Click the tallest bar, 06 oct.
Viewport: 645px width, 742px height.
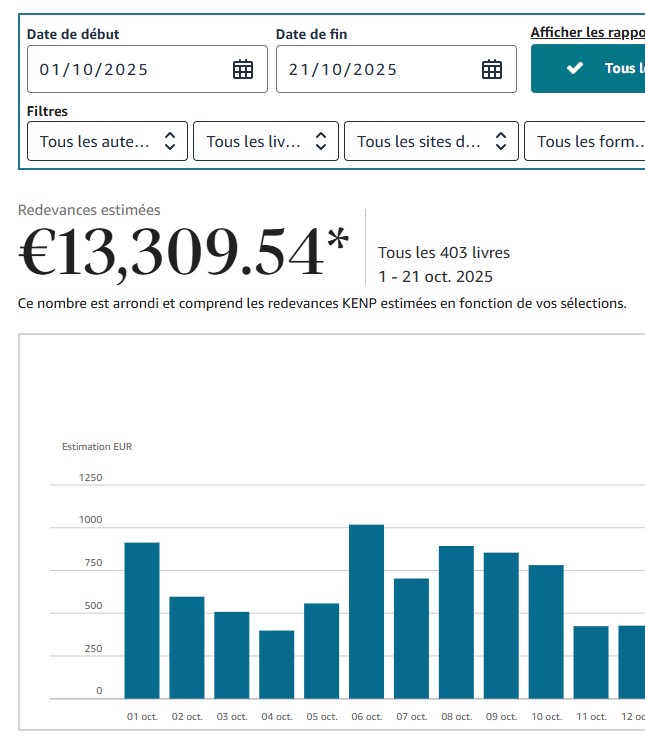click(366, 611)
